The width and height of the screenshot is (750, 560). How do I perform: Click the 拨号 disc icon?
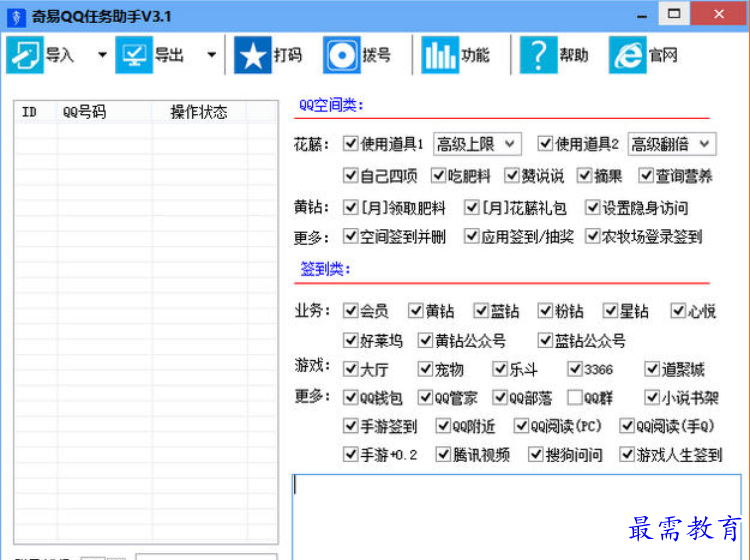coord(342,55)
